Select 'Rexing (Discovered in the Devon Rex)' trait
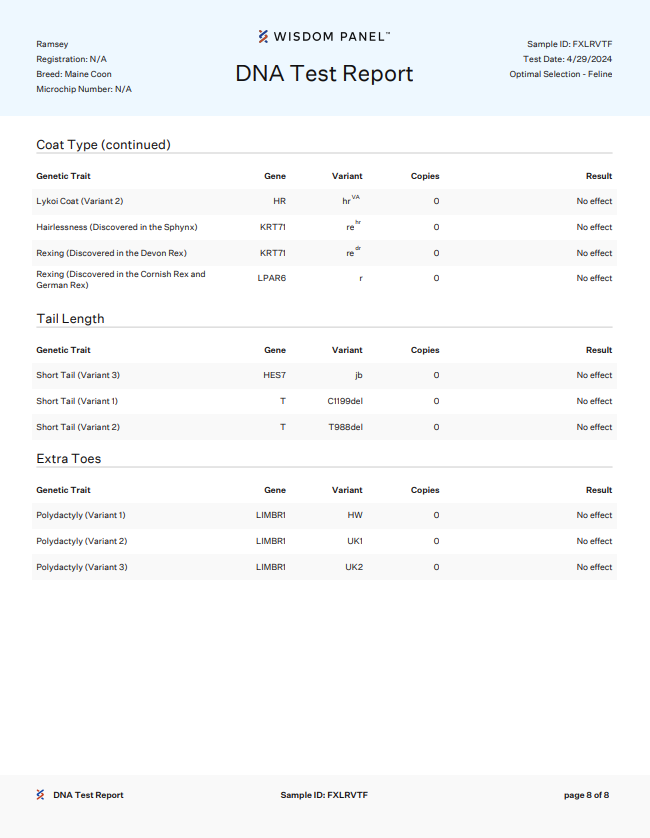 (111, 253)
